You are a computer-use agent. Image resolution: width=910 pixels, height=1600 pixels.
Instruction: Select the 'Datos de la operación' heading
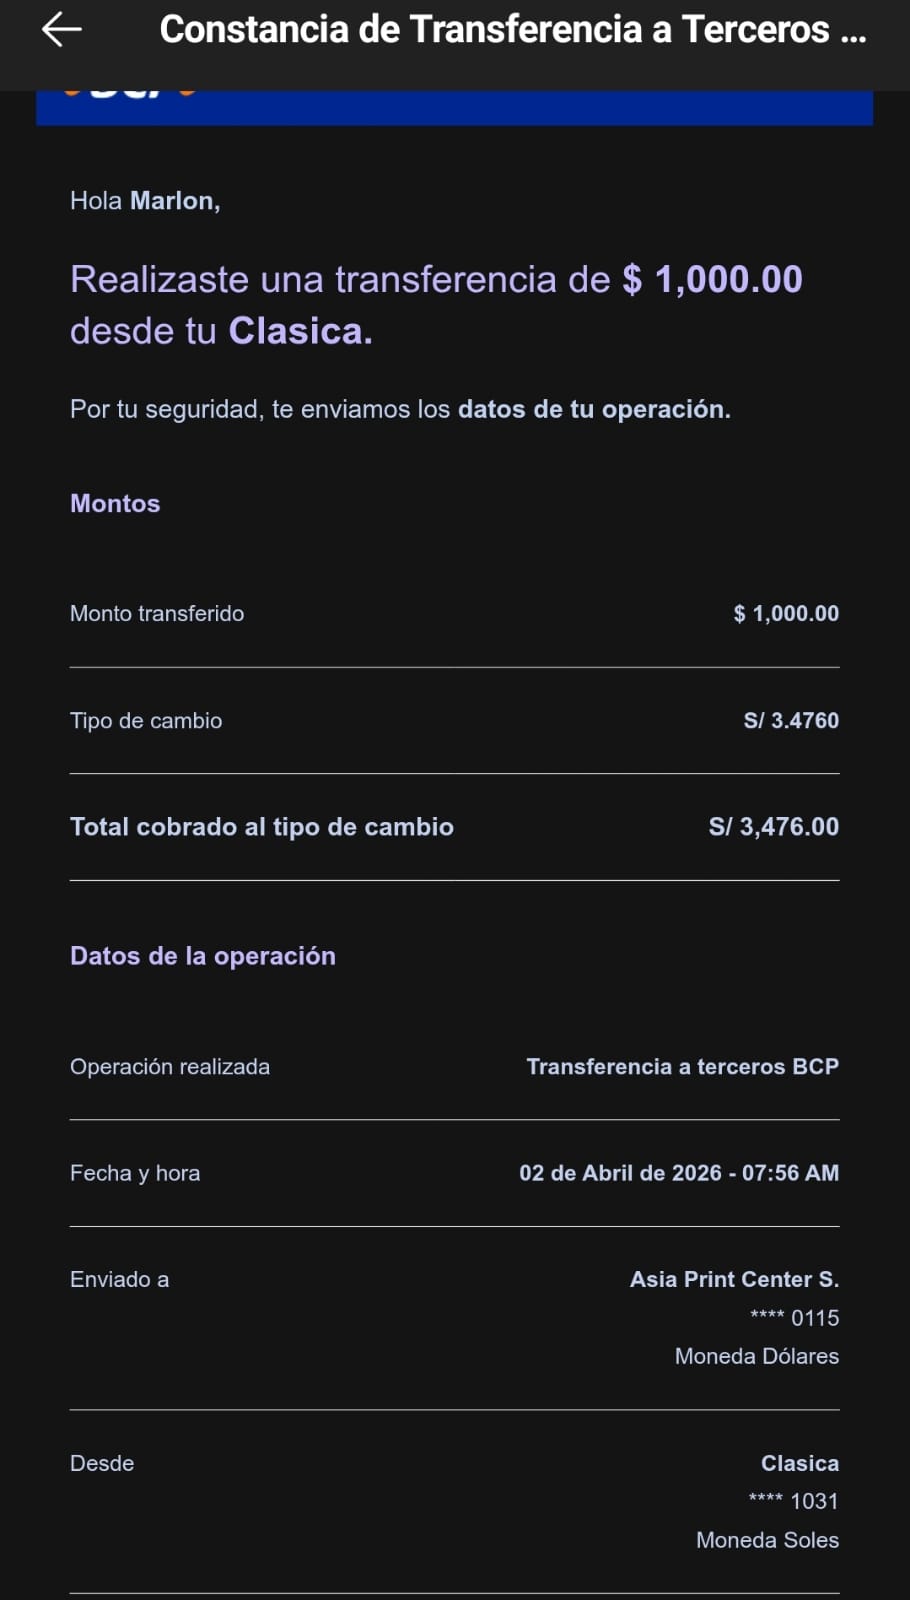click(203, 956)
